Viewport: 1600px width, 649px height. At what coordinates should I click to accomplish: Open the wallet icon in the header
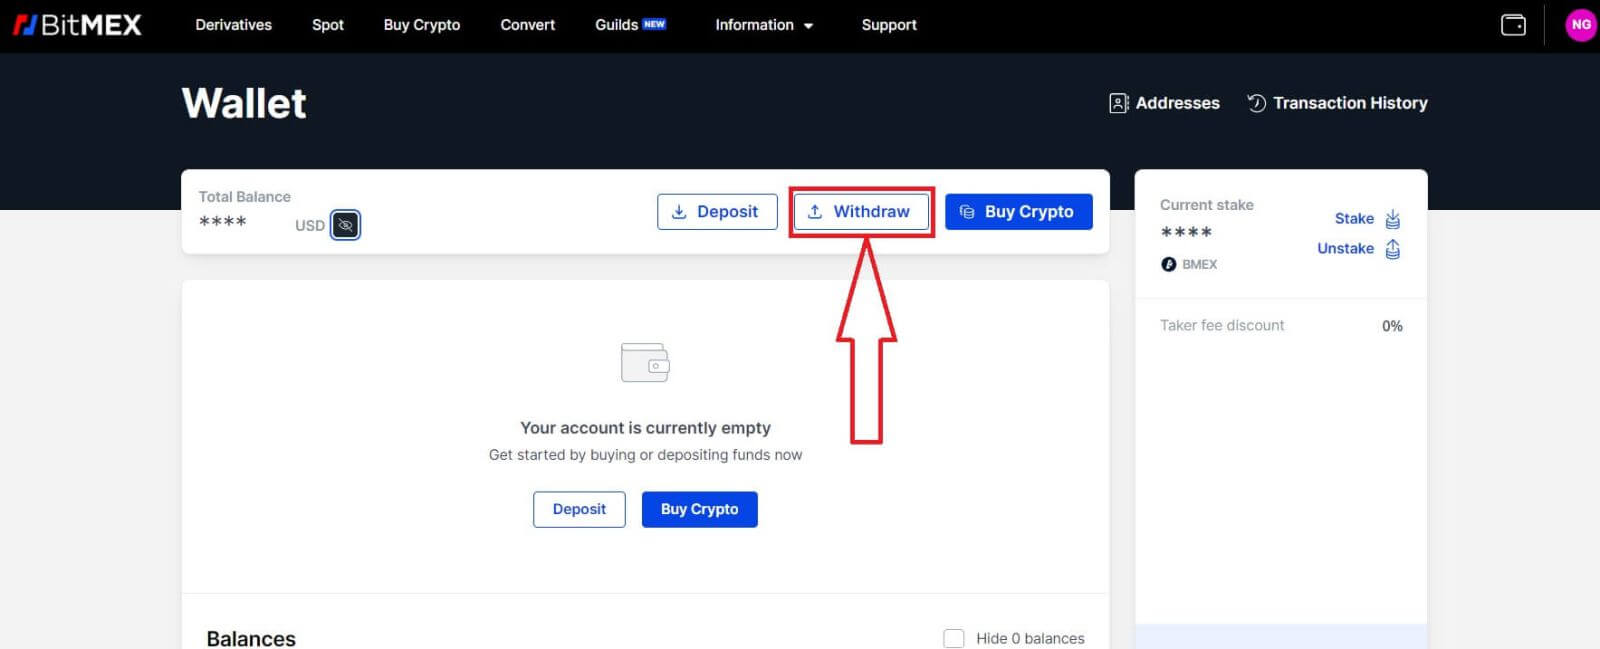point(1513,25)
